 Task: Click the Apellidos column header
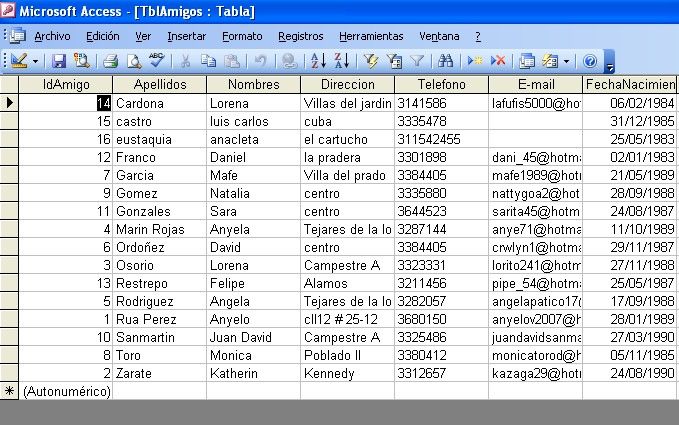coord(159,84)
